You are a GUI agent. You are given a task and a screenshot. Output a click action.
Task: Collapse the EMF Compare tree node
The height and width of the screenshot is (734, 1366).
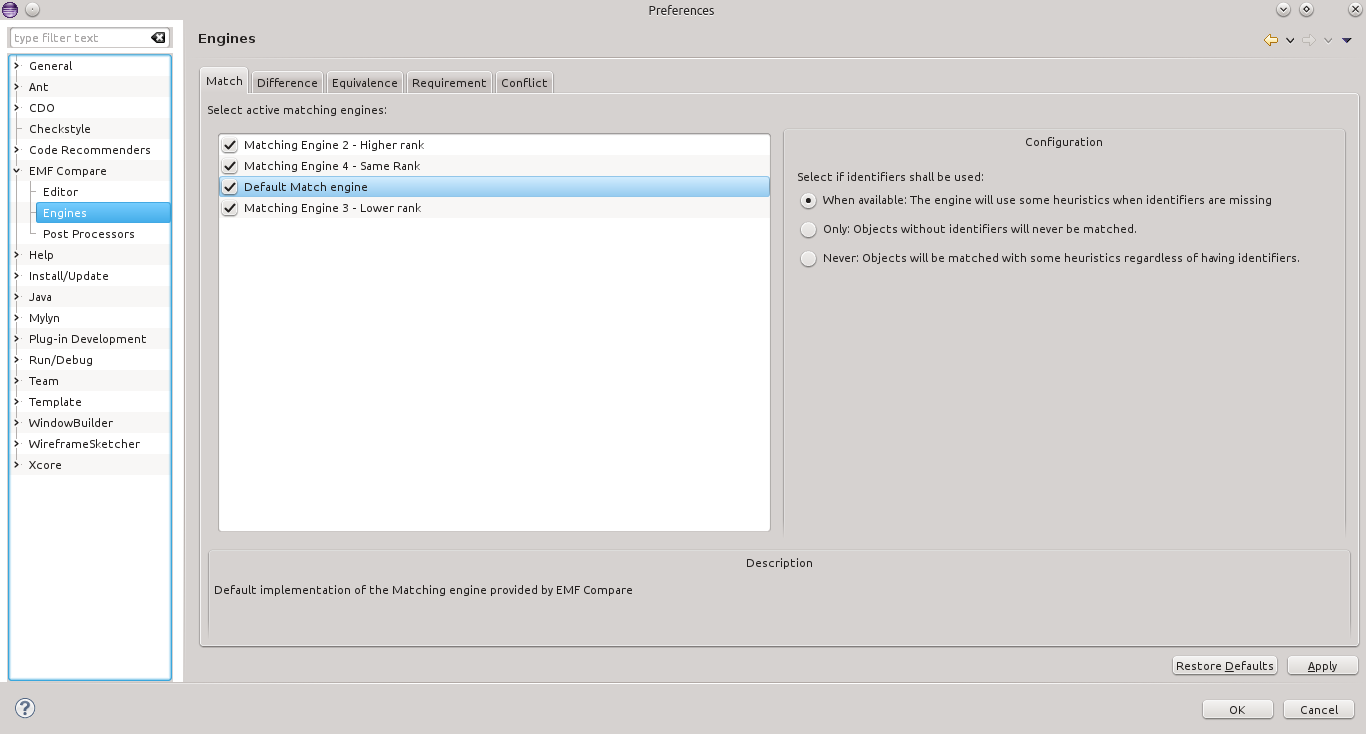(x=17, y=171)
